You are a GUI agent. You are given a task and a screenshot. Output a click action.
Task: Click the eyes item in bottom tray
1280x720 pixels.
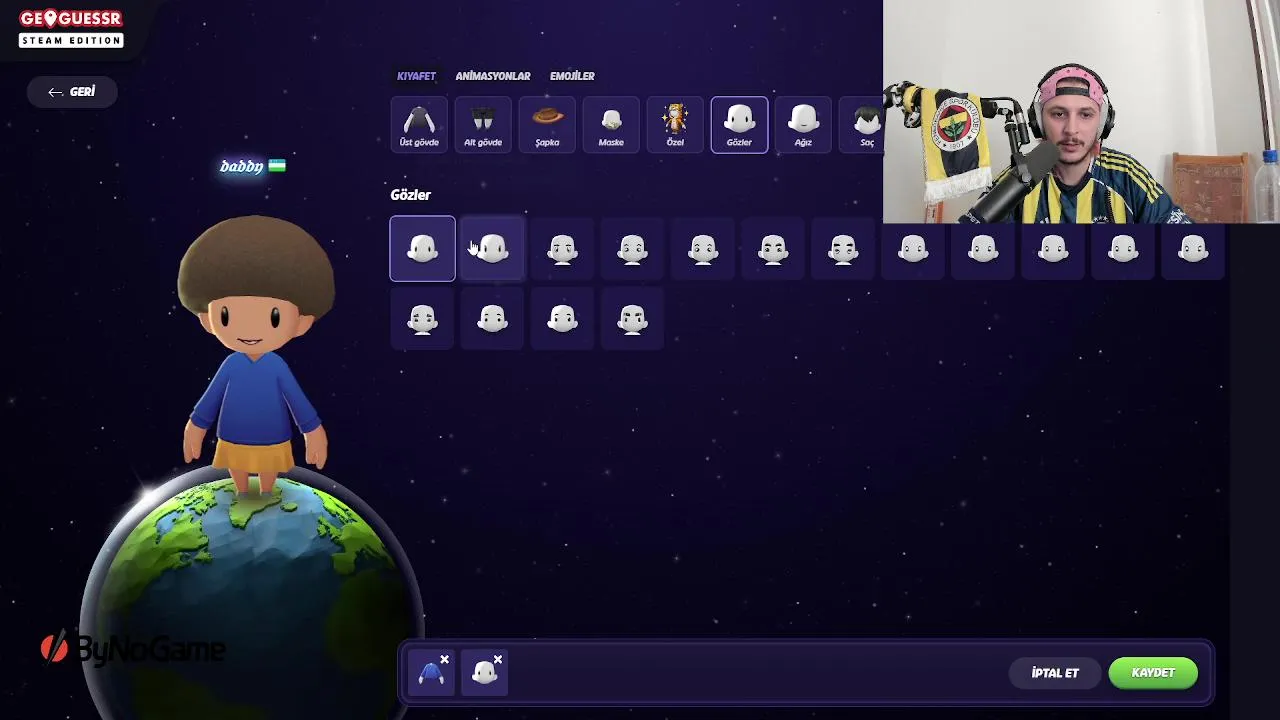pos(485,673)
